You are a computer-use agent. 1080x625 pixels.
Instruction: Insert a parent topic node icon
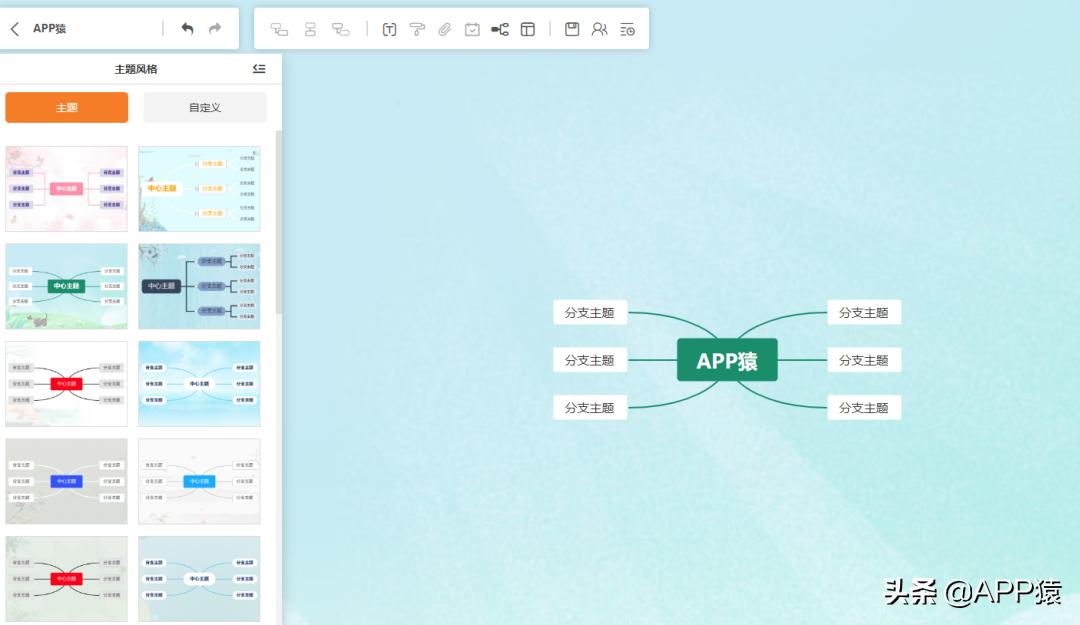(x=340, y=29)
